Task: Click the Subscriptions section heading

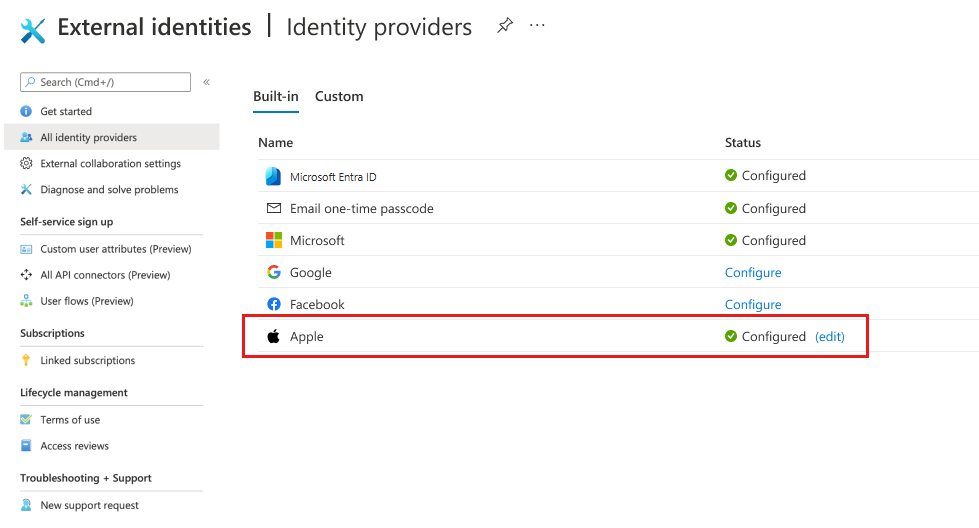Action: click(52, 333)
